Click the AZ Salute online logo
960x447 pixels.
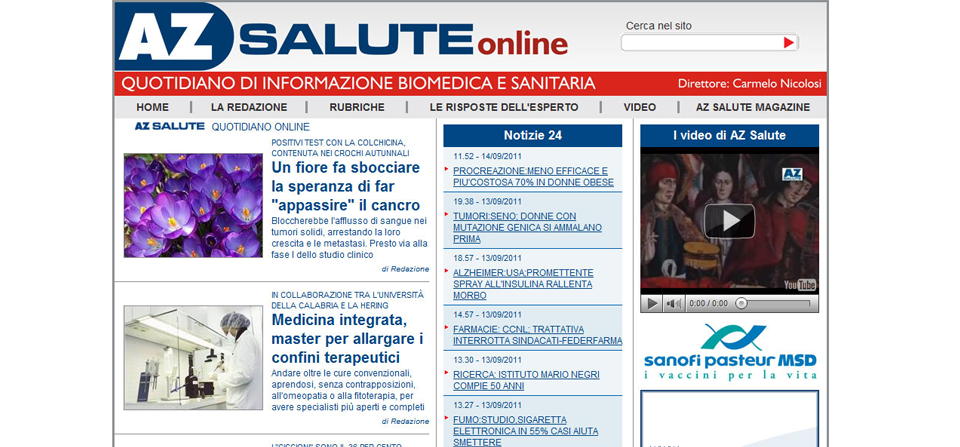click(342, 37)
